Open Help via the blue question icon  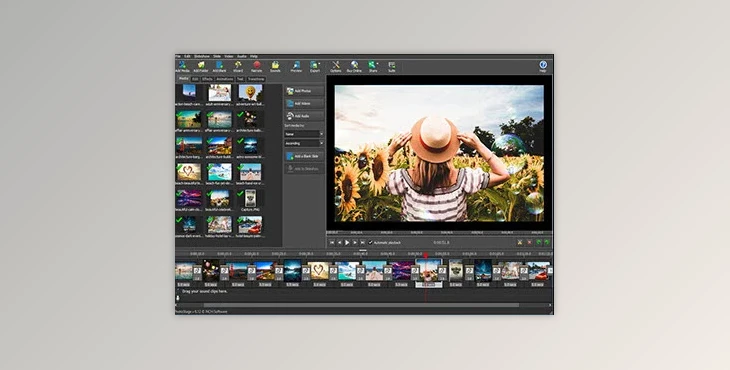click(543, 66)
